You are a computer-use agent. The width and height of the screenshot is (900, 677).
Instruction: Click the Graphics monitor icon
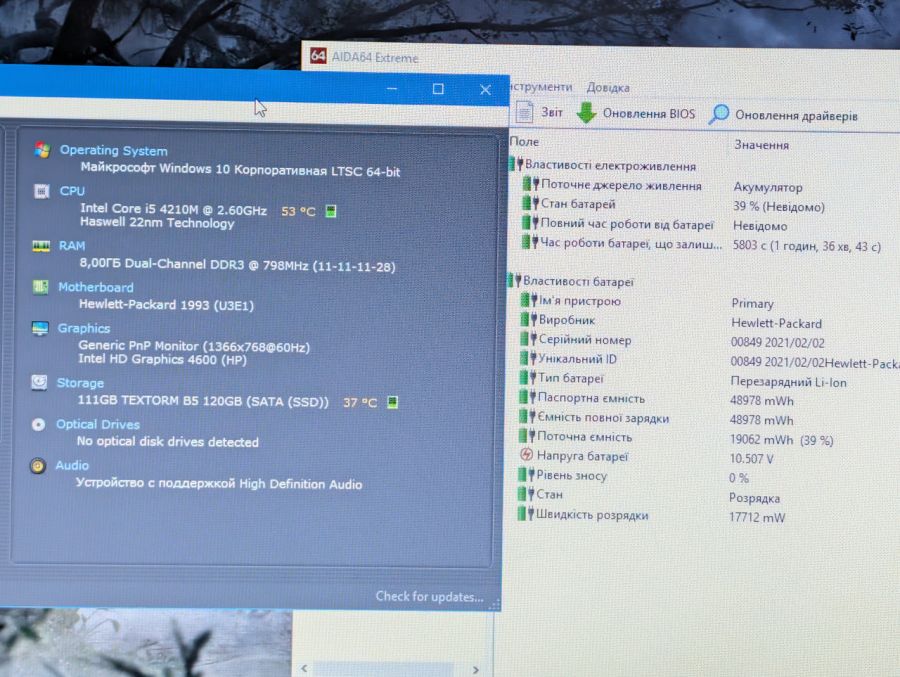click(x=40, y=328)
